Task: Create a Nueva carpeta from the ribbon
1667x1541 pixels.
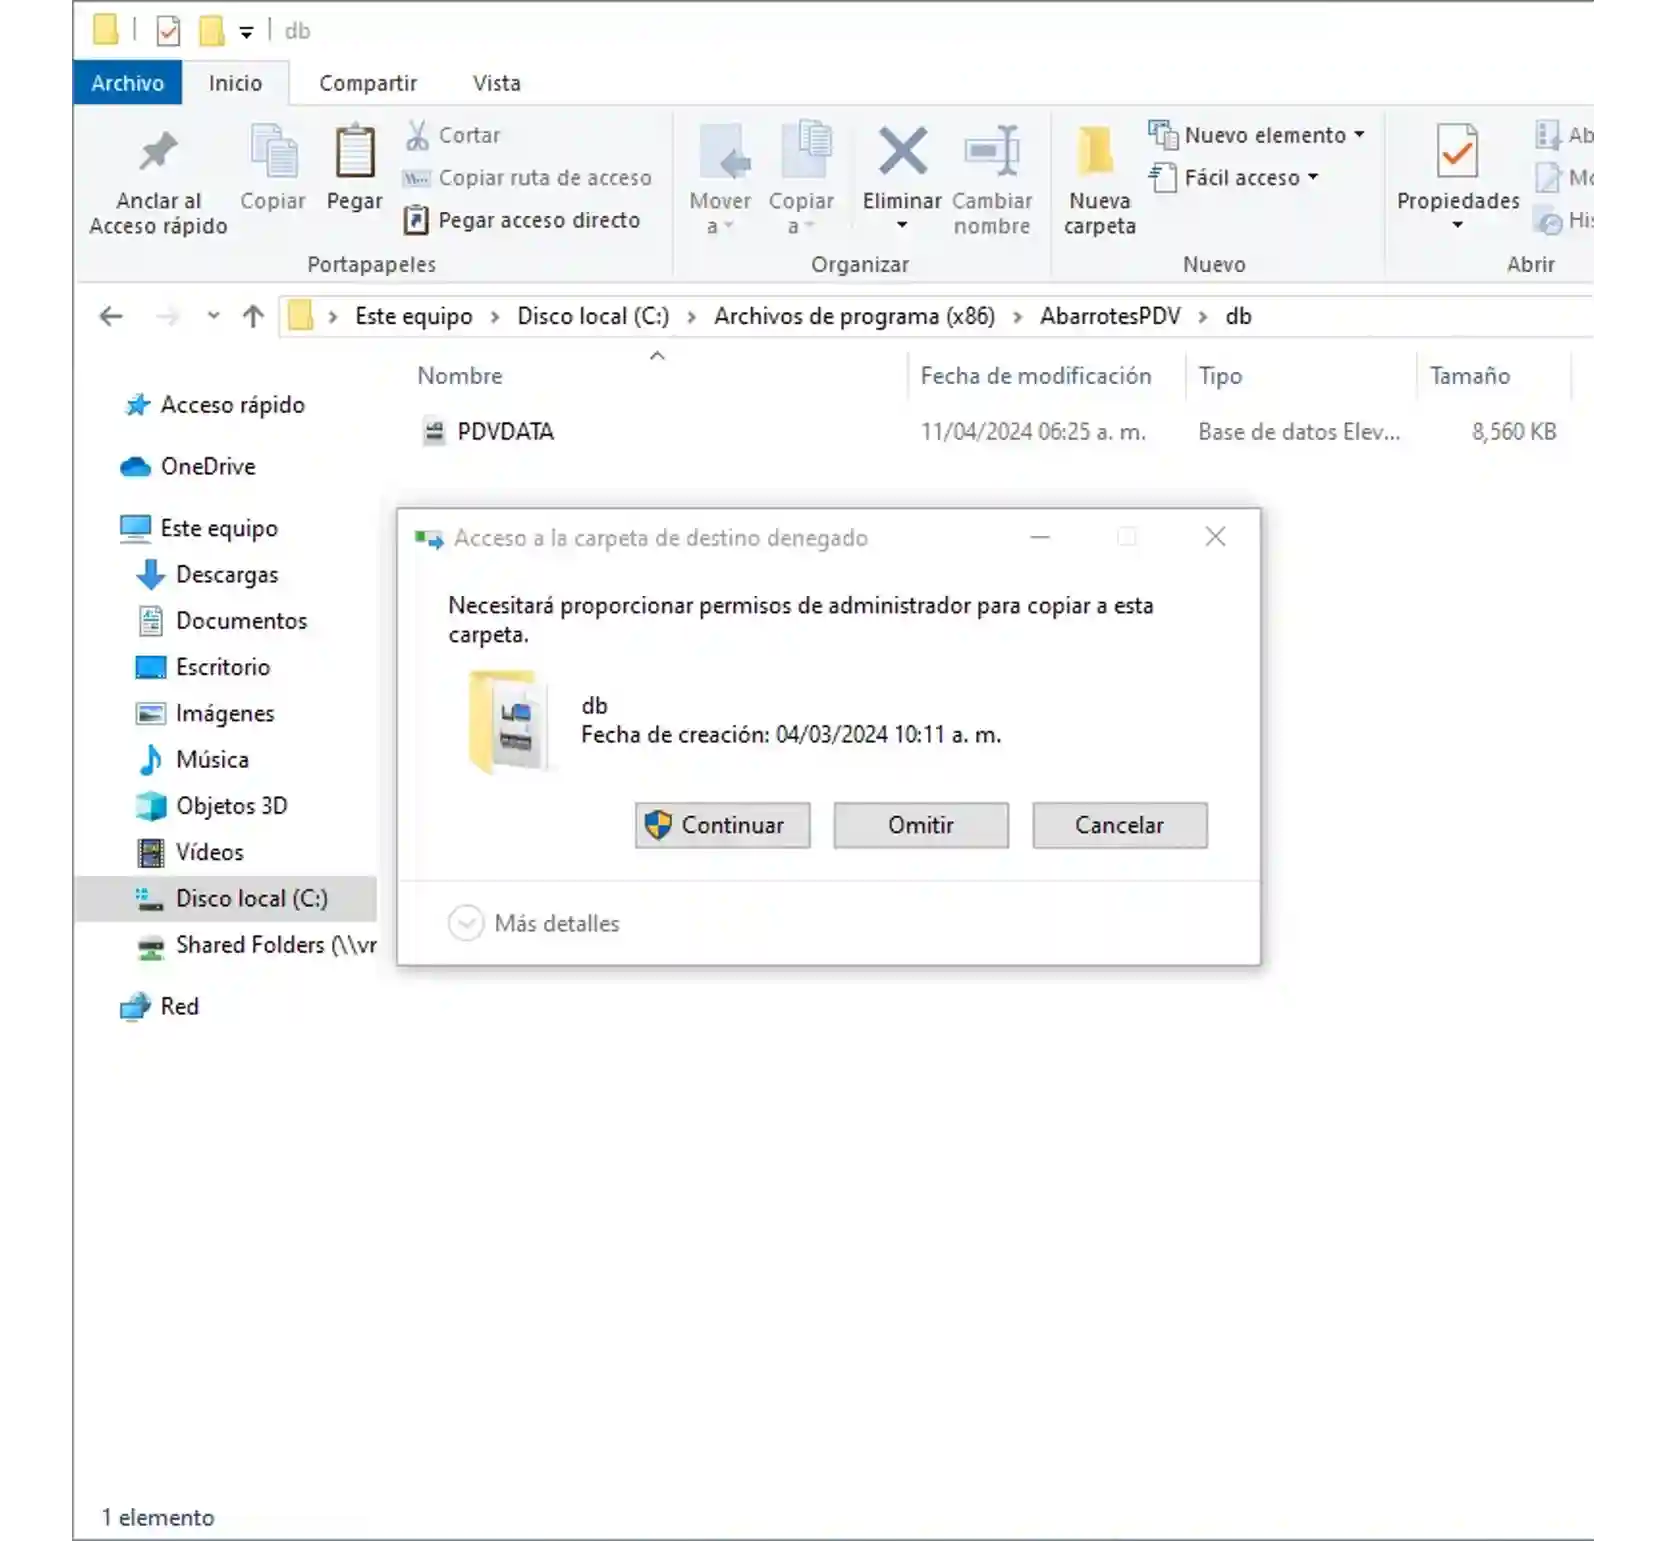Action: [x=1099, y=180]
